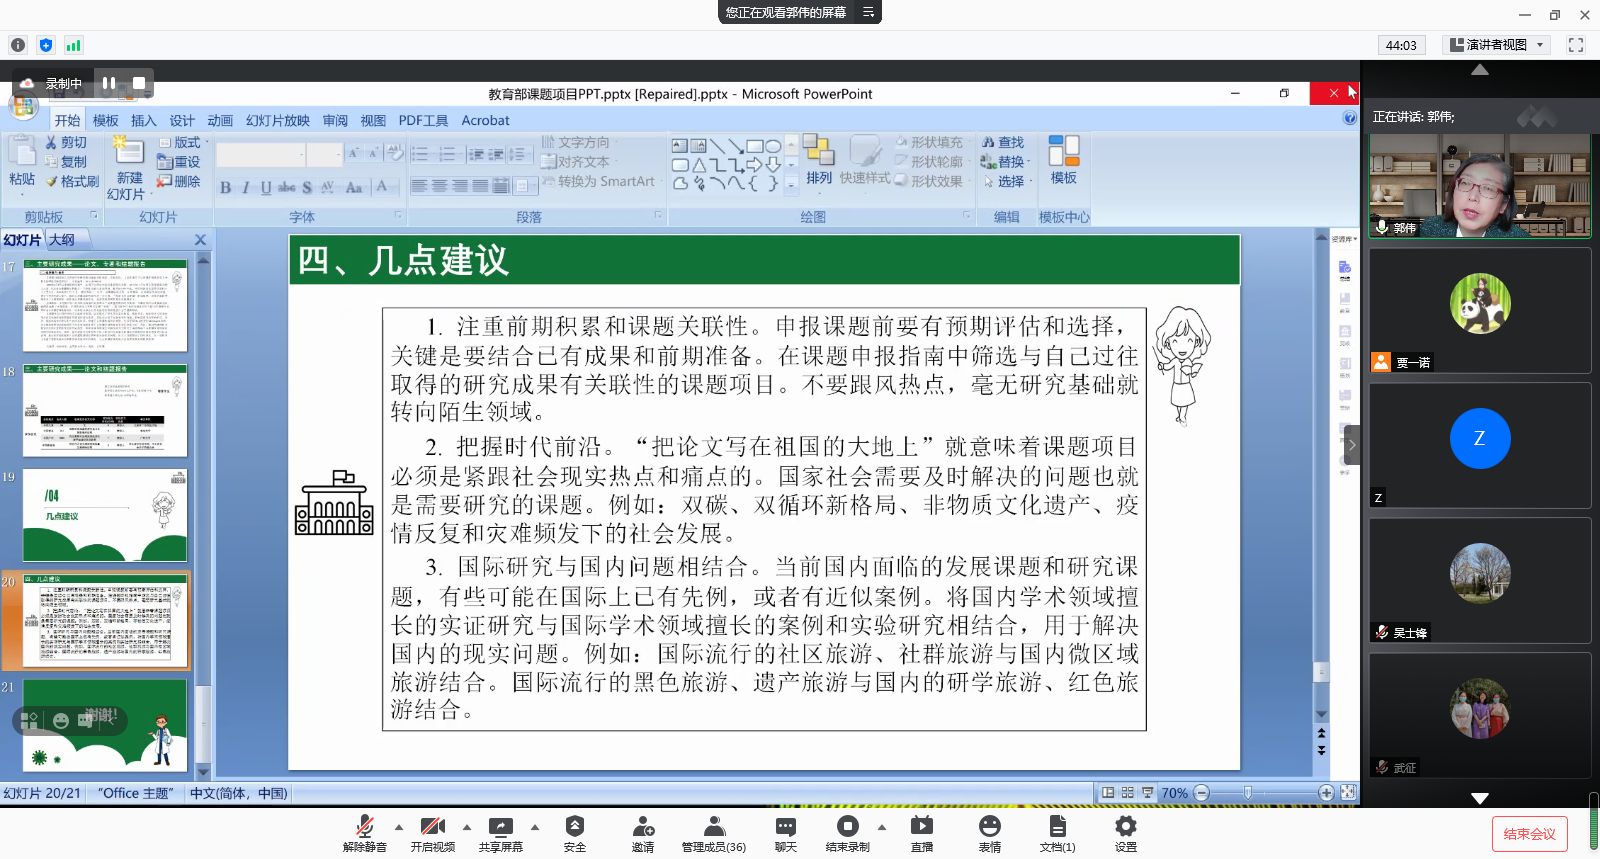Open the live stream icon
This screenshot has height=859, width=1600.
pyautogui.click(x=921, y=827)
